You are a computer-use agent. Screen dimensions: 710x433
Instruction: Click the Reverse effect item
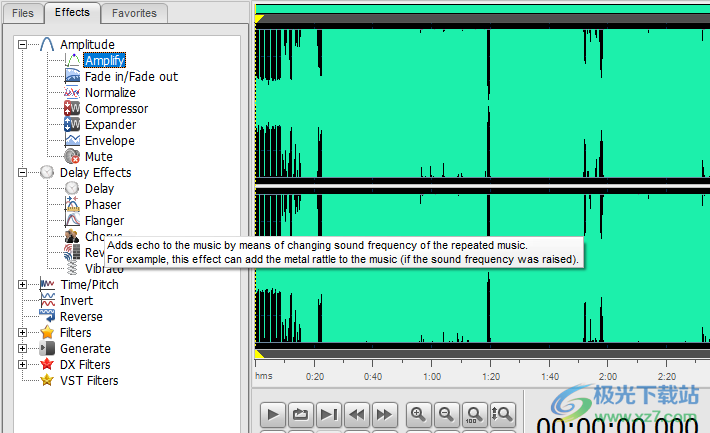(x=81, y=317)
